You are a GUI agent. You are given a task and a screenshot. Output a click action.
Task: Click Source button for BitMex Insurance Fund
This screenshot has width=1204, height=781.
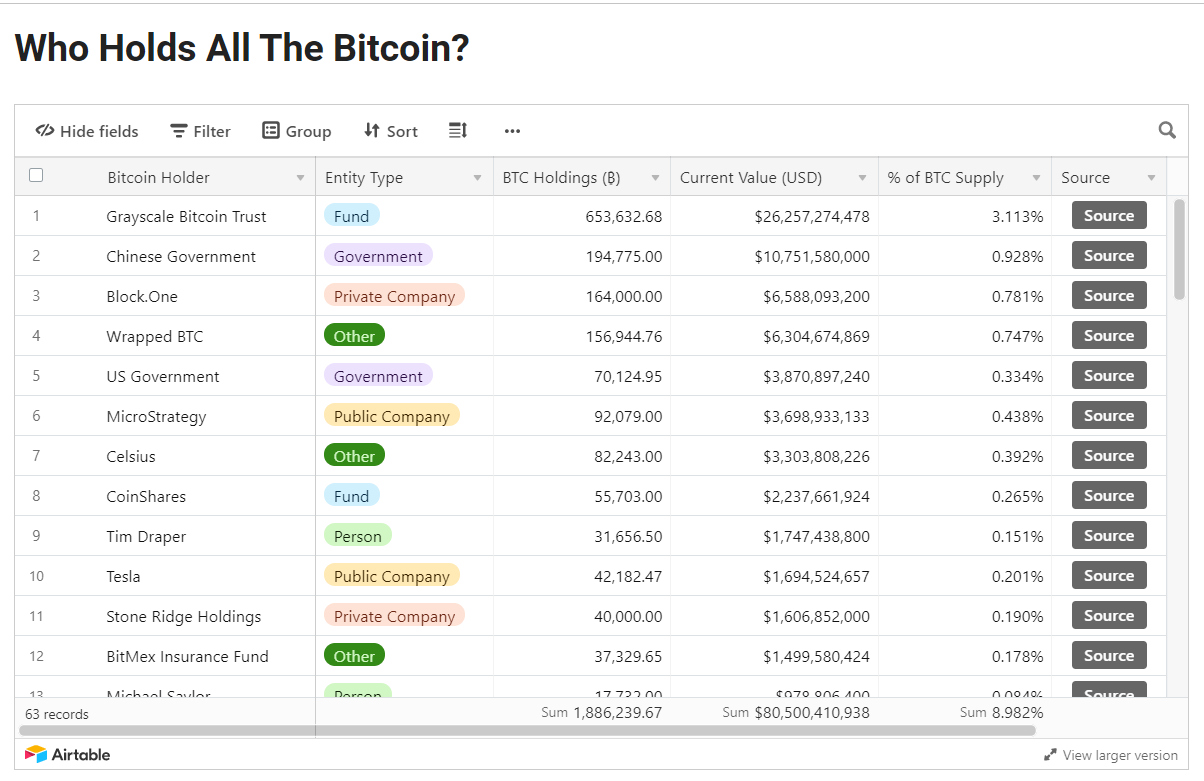click(1109, 655)
